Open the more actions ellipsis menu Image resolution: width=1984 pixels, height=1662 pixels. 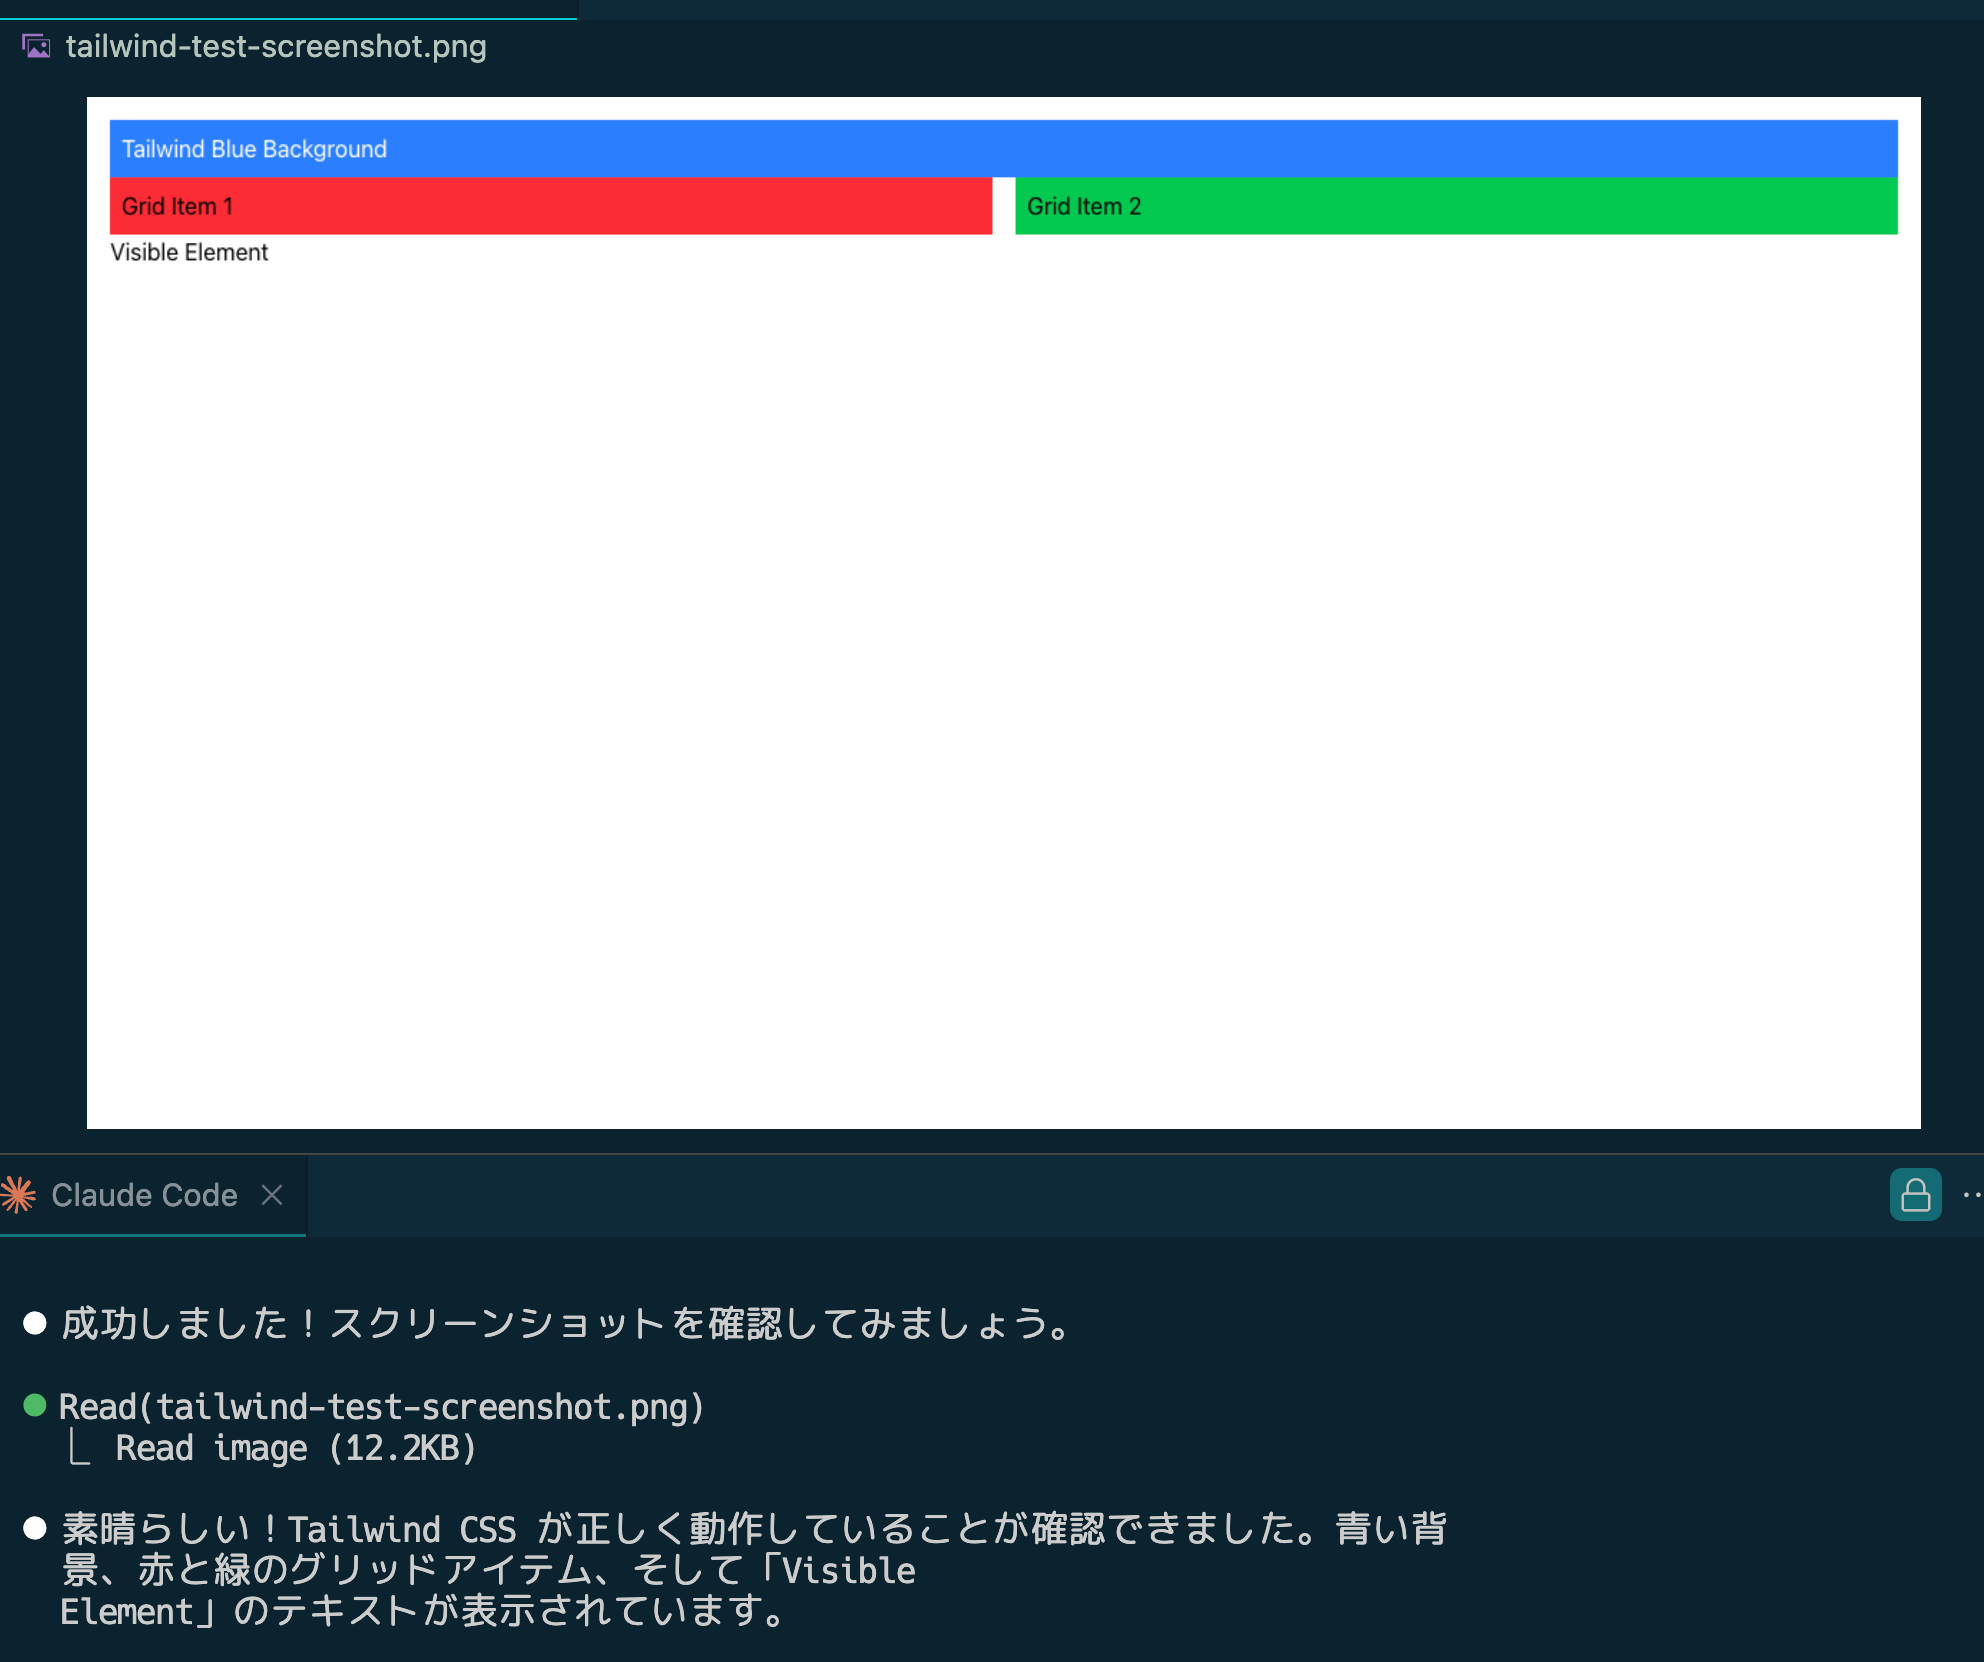[x=1971, y=1195]
